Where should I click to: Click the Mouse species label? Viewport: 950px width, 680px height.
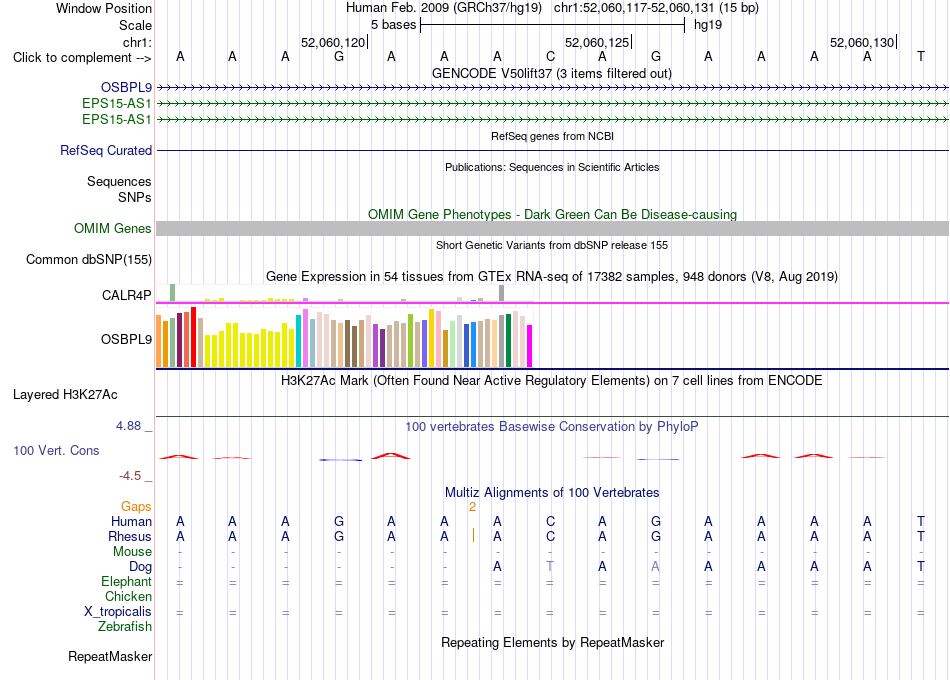[x=132, y=552]
